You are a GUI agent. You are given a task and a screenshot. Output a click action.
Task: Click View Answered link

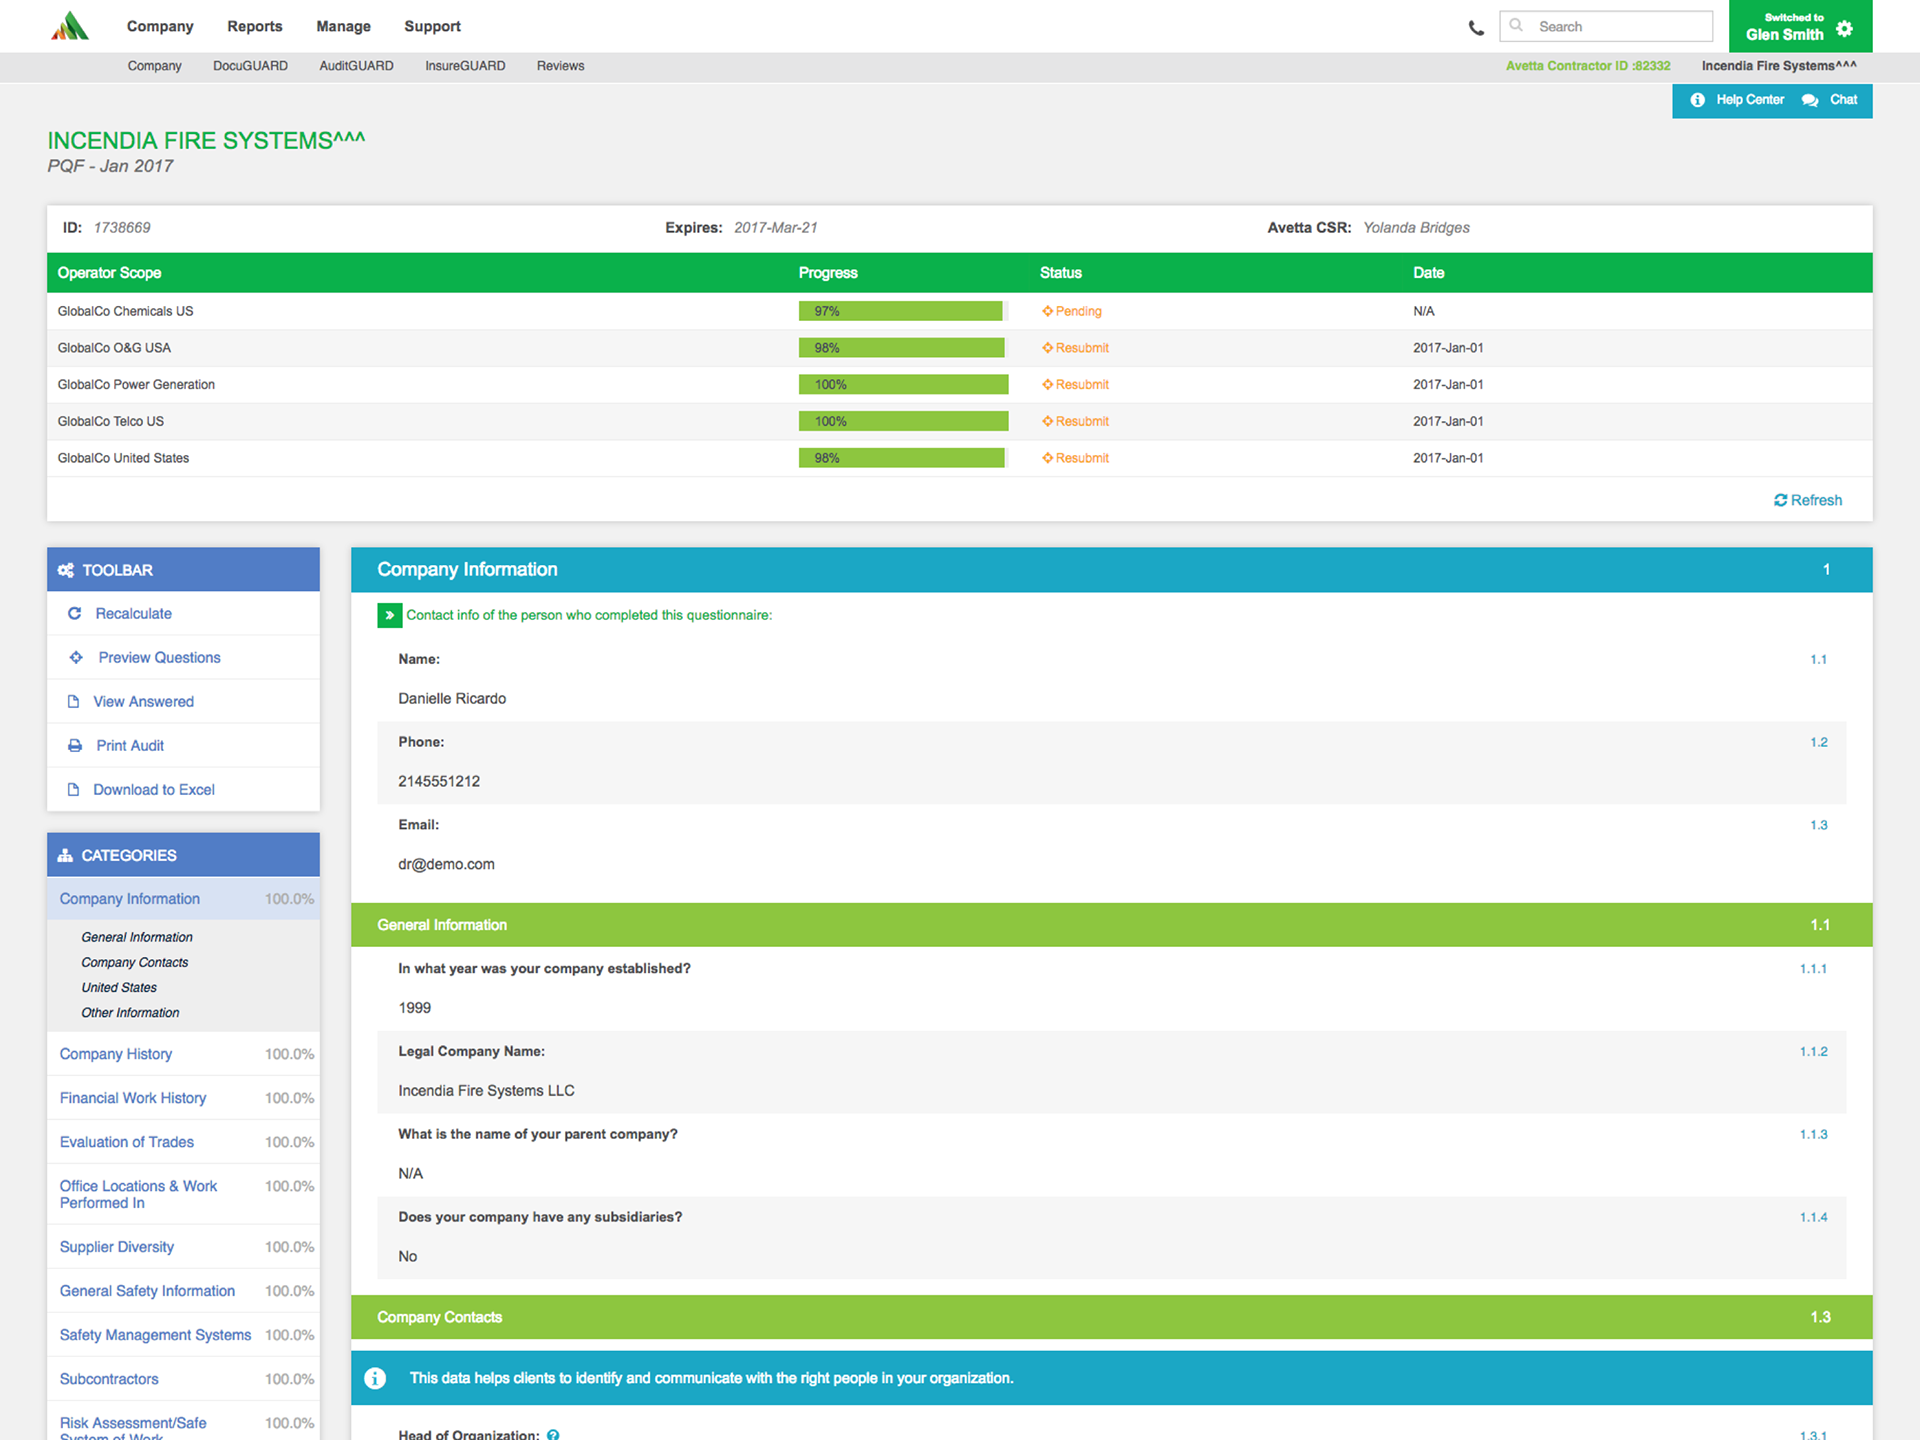(143, 701)
